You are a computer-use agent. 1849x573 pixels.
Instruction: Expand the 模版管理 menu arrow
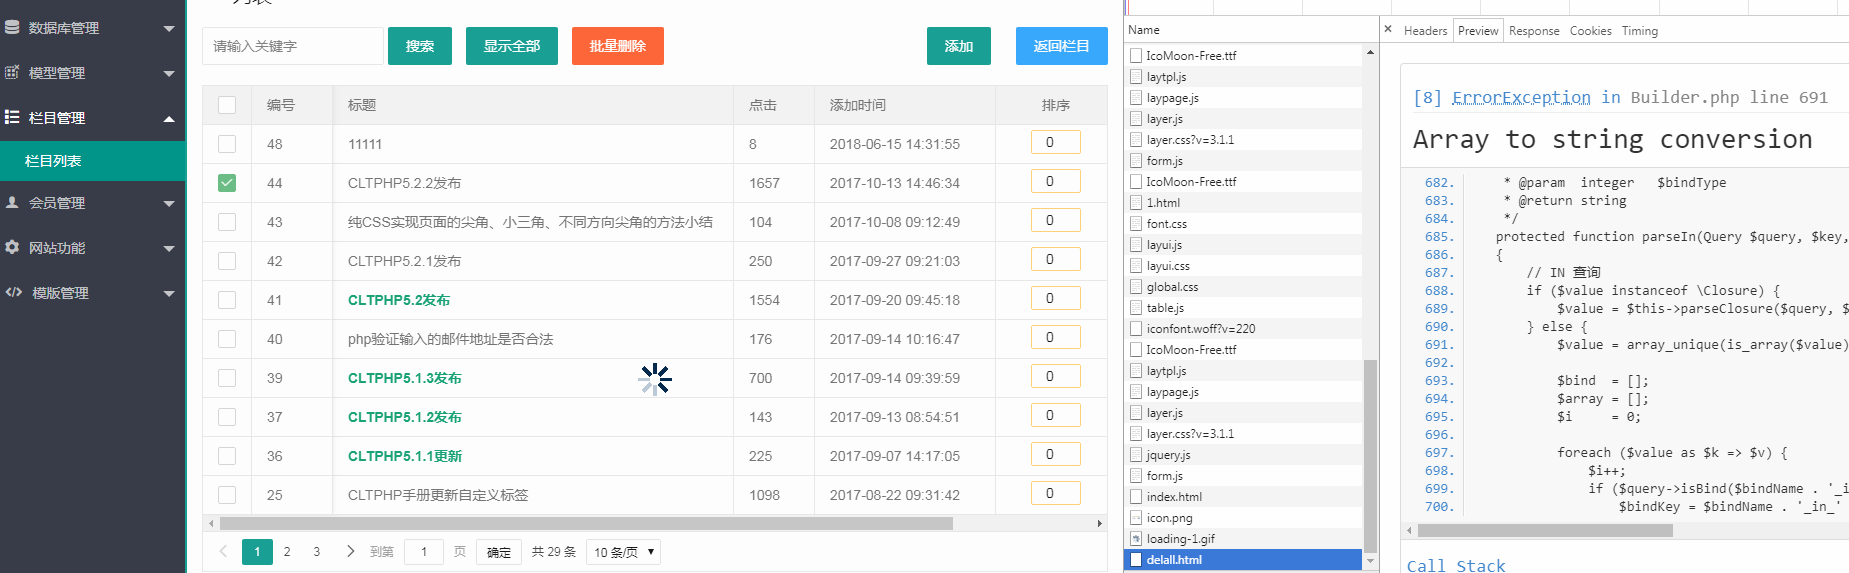tap(169, 294)
